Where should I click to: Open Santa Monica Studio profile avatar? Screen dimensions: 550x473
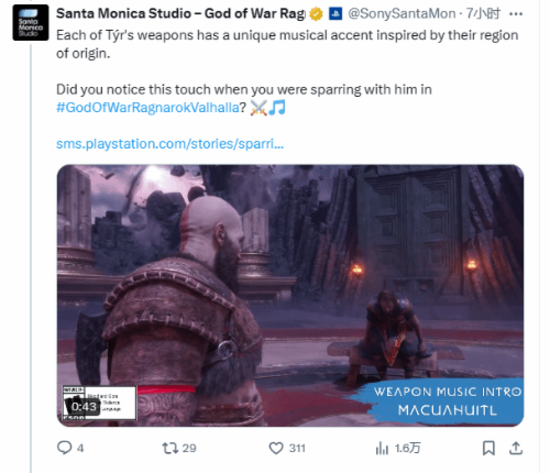pyautogui.click(x=31, y=23)
